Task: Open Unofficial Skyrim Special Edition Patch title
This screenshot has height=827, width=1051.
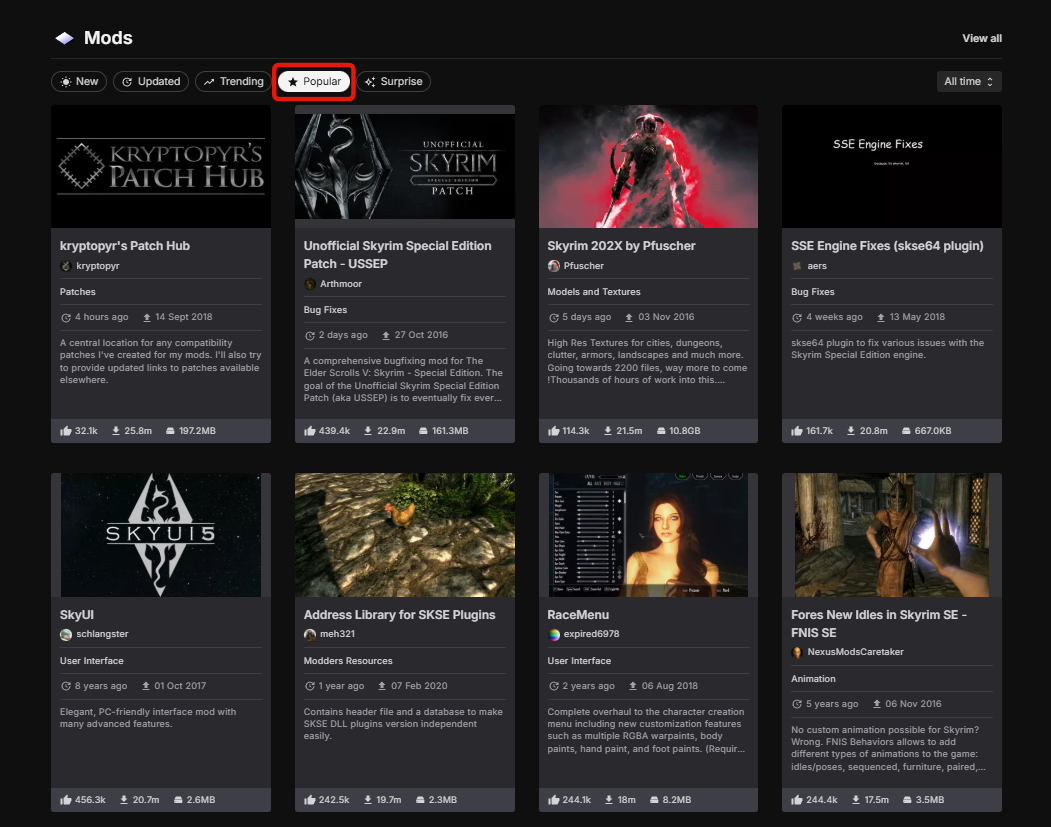Action: pyautogui.click(x=397, y=255)
